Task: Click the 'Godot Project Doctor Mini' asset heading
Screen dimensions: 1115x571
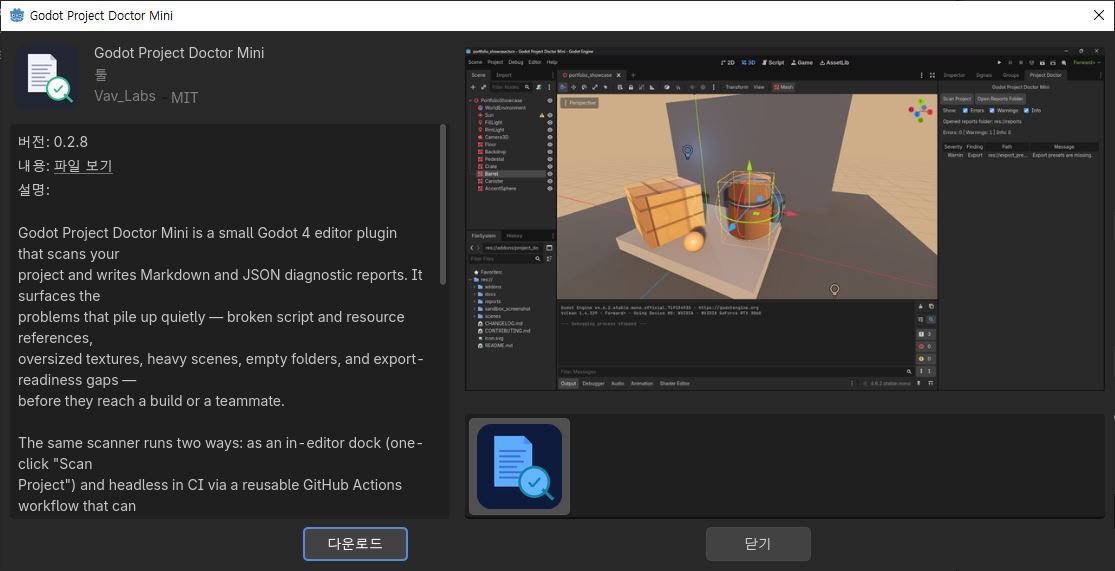Action: (x=179, y=53)
